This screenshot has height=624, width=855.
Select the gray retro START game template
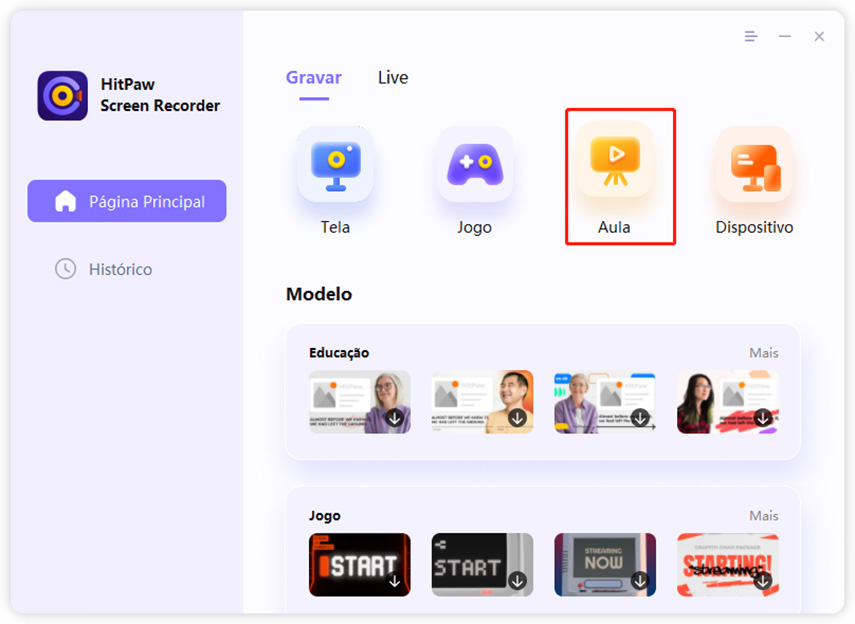[483, 565]
